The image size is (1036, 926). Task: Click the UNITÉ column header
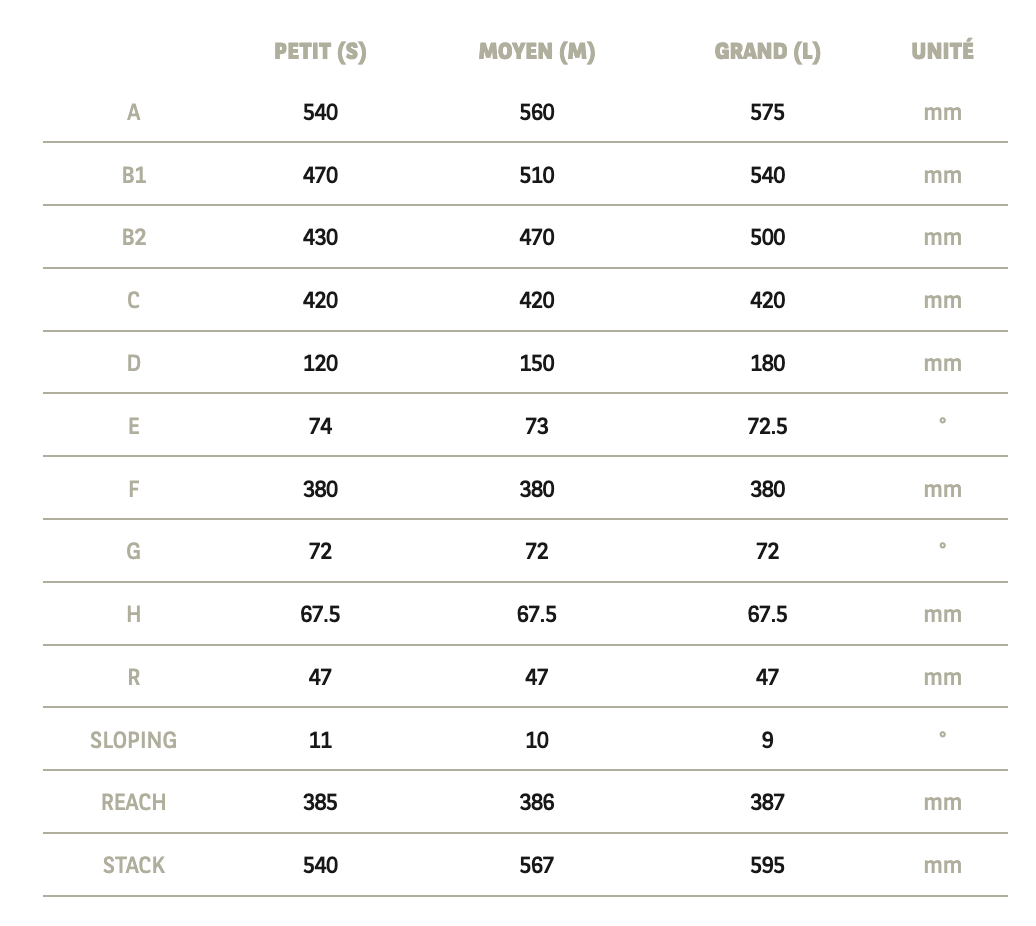coord(942,50)
